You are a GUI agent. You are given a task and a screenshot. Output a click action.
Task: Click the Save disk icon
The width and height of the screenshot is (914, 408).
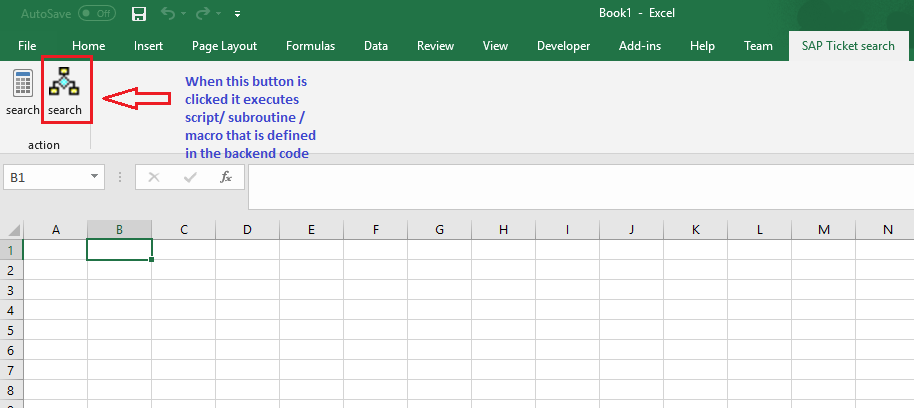tap(139, 14)
